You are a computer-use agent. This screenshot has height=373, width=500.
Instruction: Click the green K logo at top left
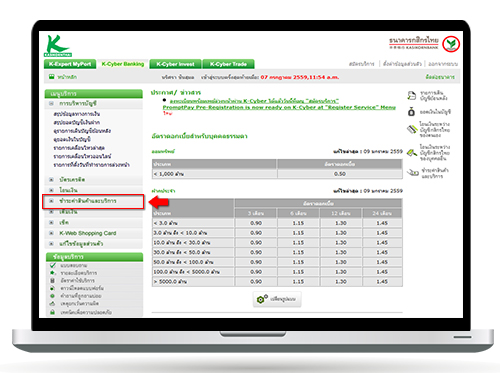[x=58, y=46]
